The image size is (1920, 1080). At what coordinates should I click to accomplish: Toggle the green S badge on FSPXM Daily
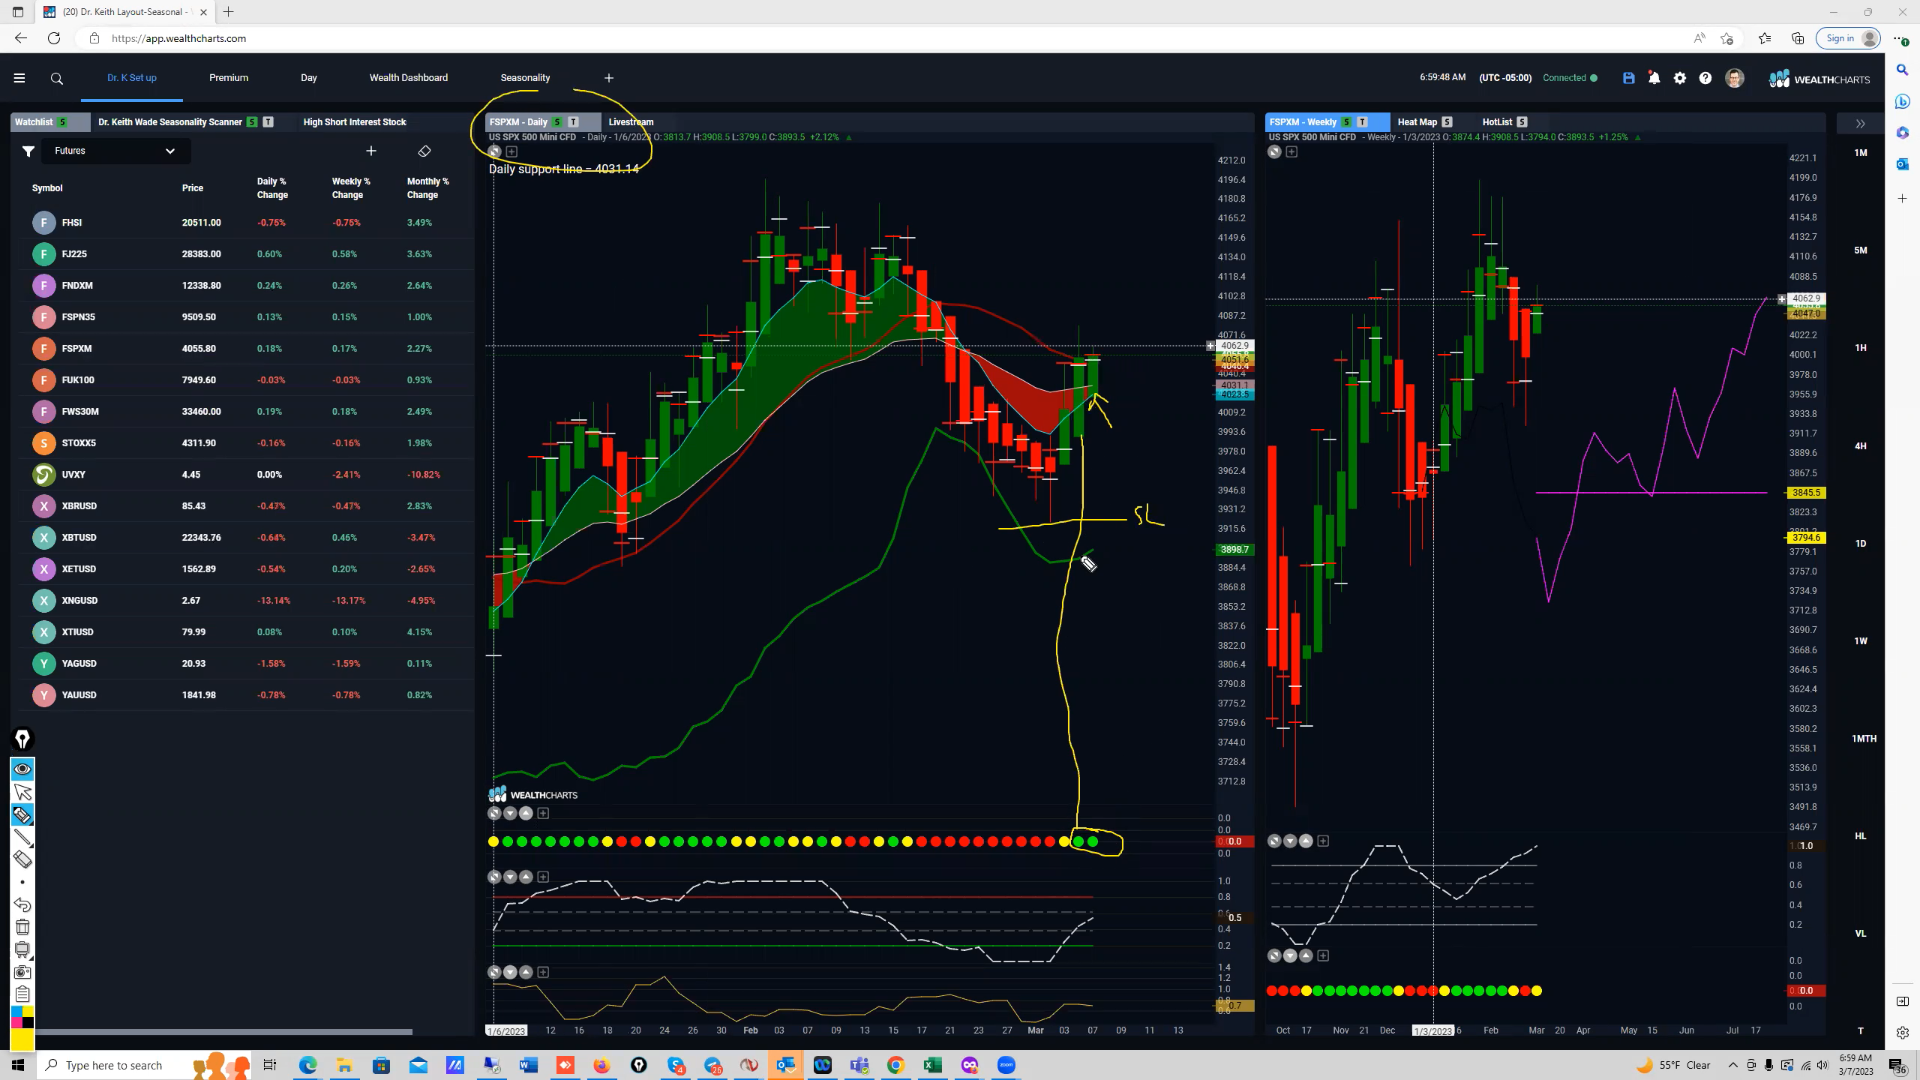click(x=558, y=122)
